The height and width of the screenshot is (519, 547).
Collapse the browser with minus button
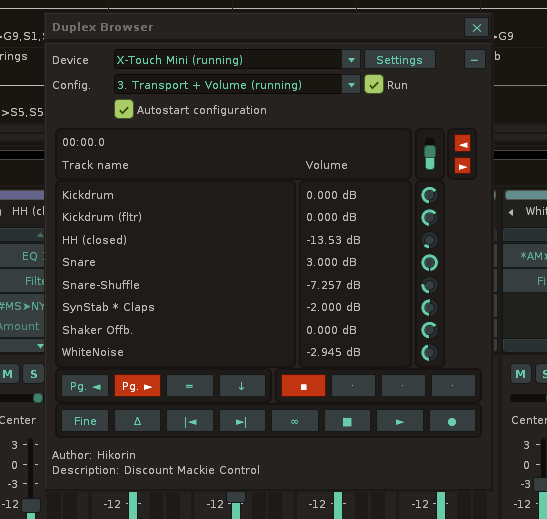pyautogui.click(x=474, y=60)
